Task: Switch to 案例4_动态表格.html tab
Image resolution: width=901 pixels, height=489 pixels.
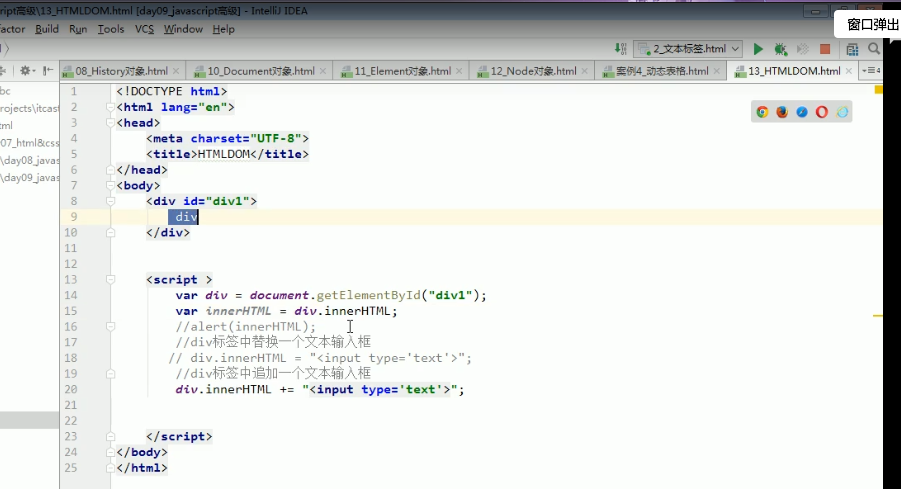Action: [x=661, y=71]
